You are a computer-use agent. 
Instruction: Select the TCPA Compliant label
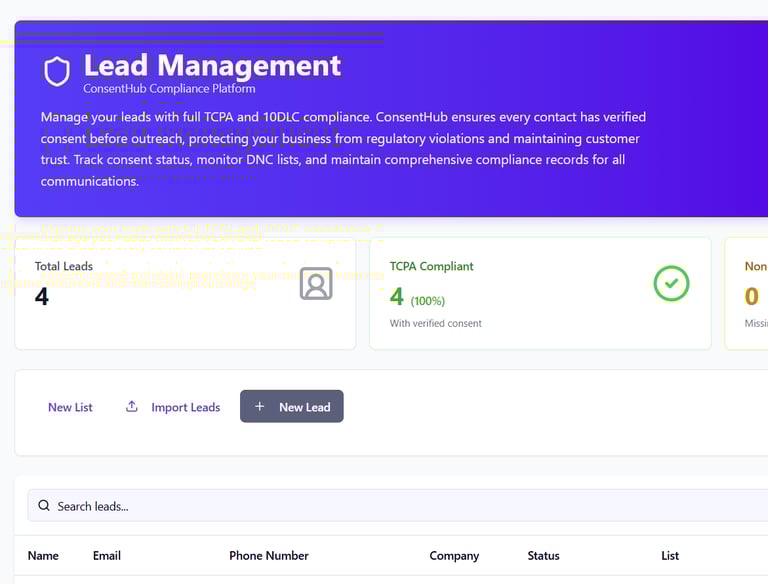[x=432, y=266]
